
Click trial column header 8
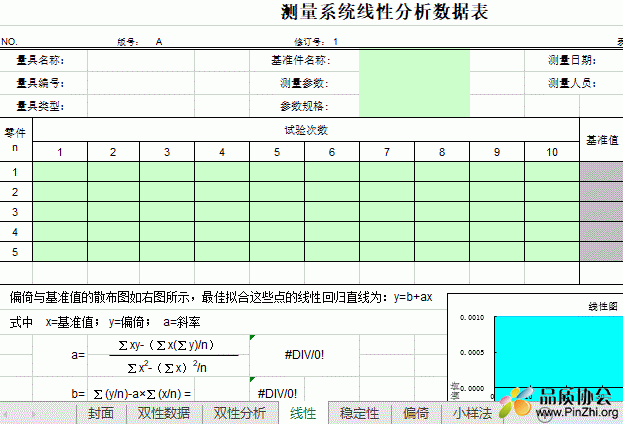[442, 152]
